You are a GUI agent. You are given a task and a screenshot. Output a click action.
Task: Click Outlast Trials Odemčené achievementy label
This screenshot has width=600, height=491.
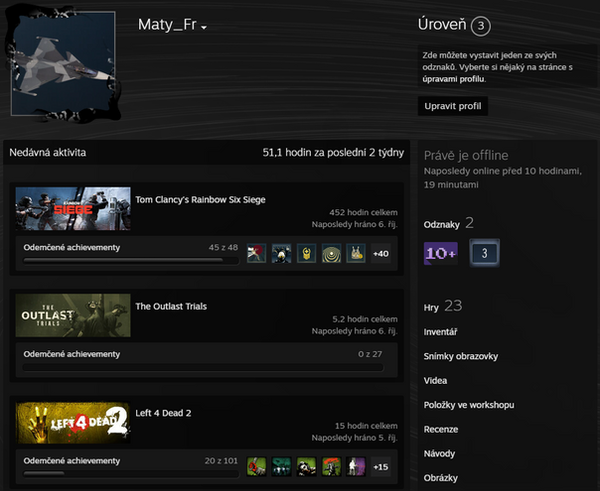coord(72,354)
